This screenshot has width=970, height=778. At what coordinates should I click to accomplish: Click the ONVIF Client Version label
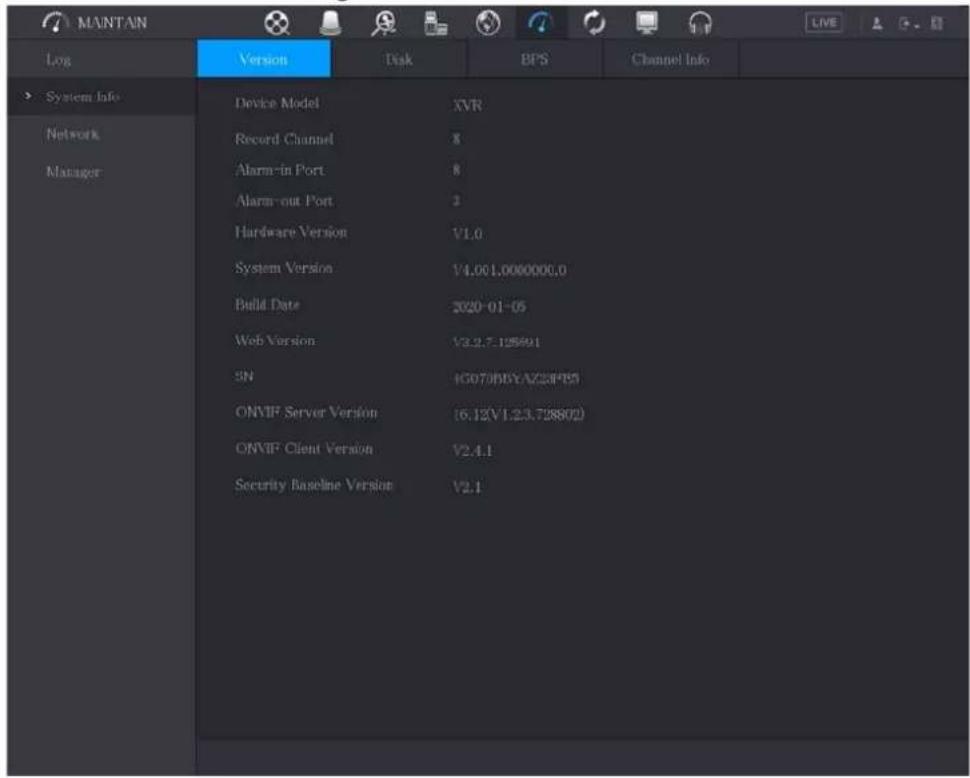(304, 449)
